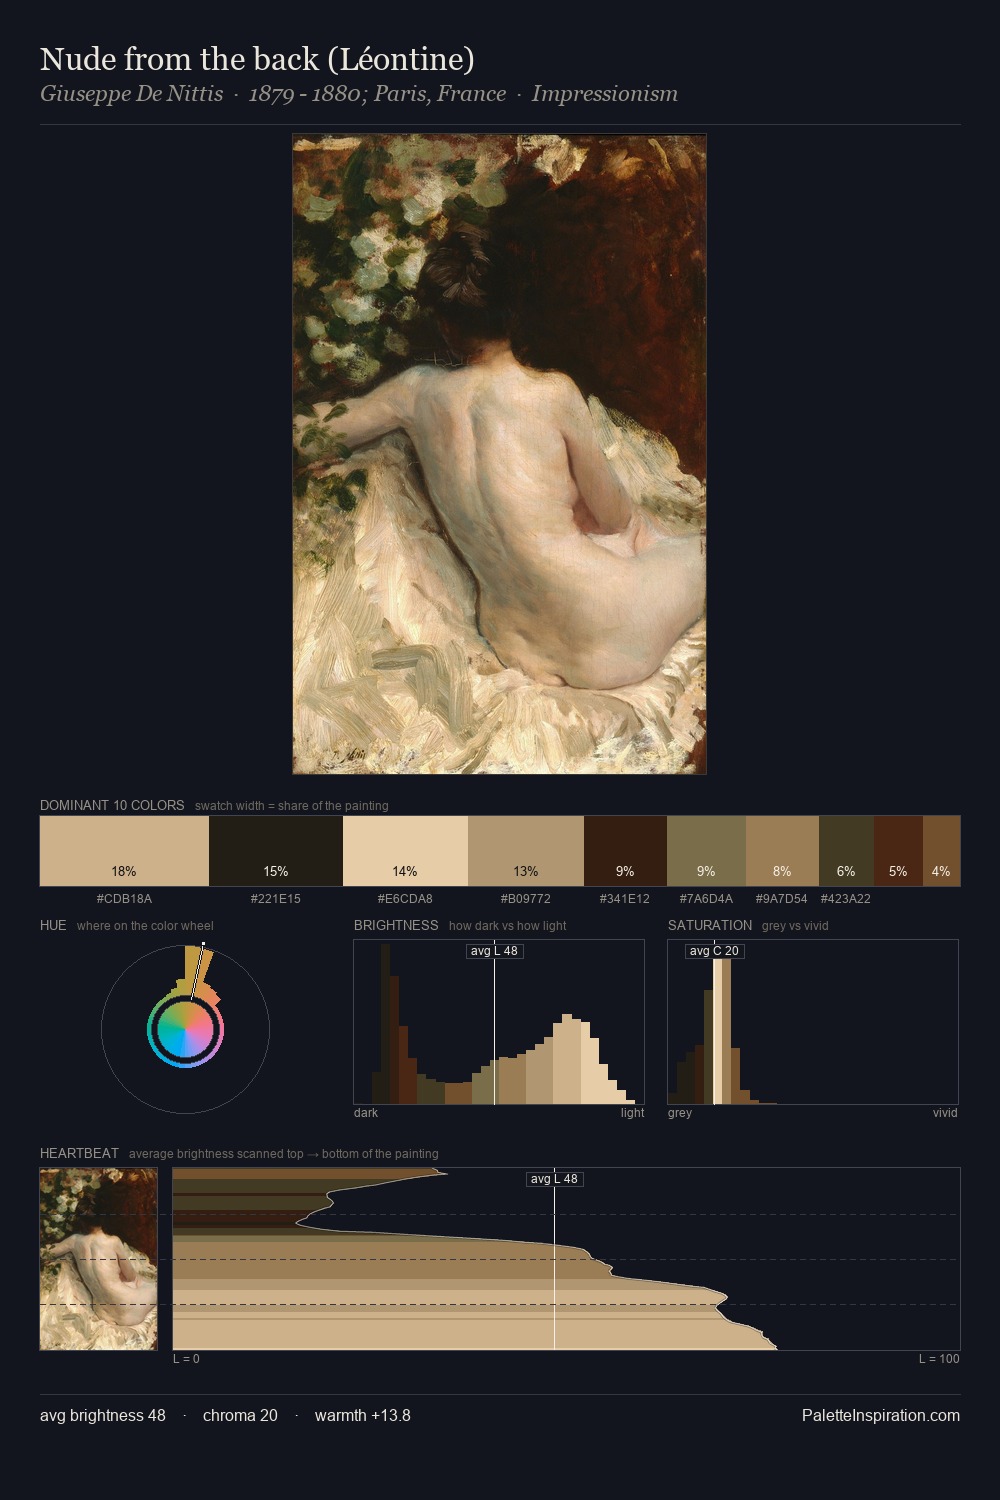Screen dimensions: 1000x1500
Task: Click the "HEARTBEAT" section heading
Action: [x=79, y=1153]
